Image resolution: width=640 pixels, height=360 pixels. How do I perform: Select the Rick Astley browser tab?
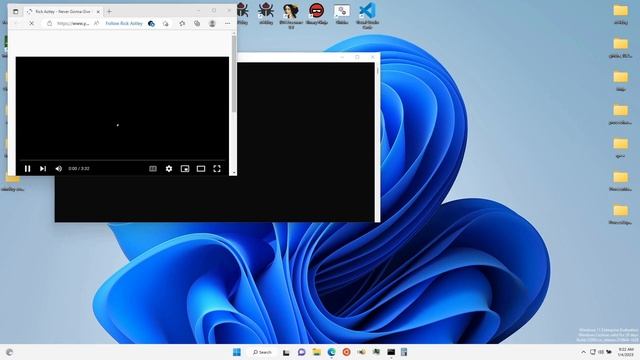pyautogui.click(x=63, y=11)
